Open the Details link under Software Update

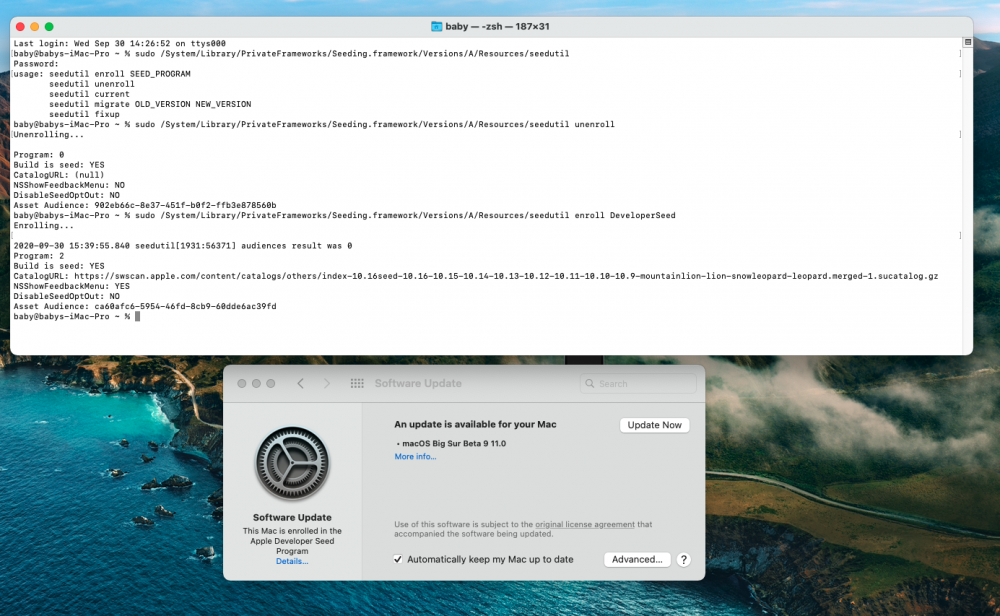click(x=292, y=561)
